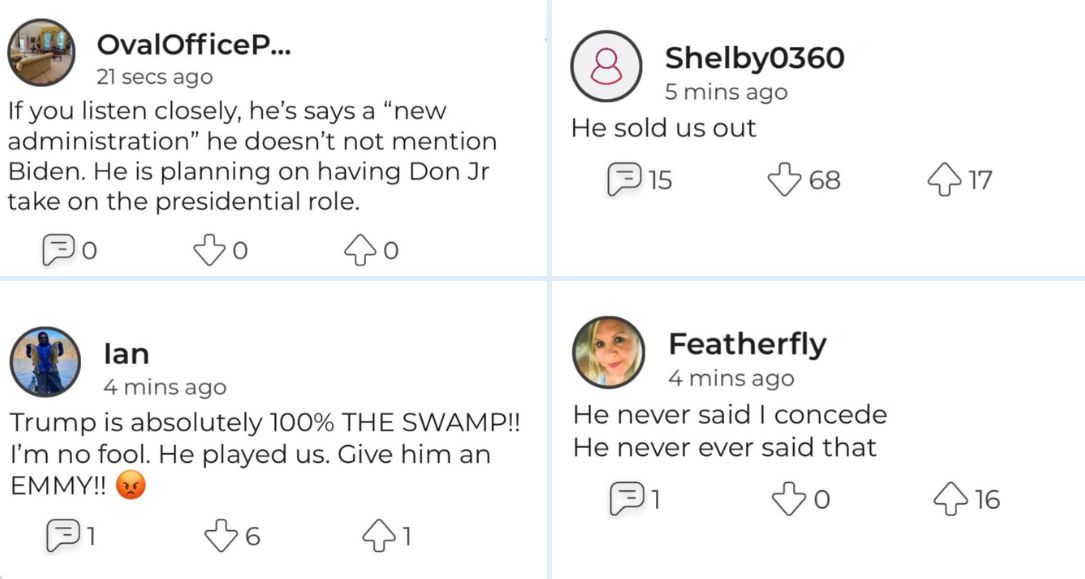Image resolution: width=1085 pixels, height=579 pixels.
Task: Click the reply bubble on OvalOfficeP's comment
Action: 58,250
